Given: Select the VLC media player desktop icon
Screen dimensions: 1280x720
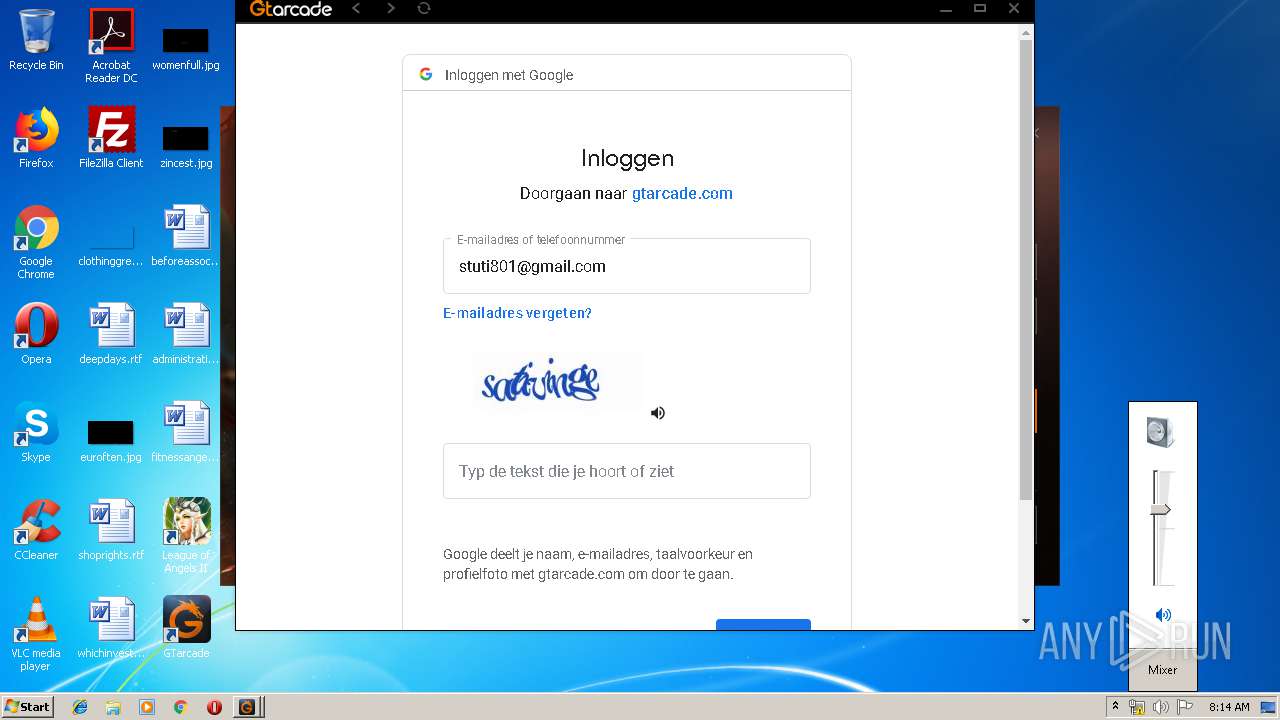Looking at the screenshot, I should coord(36,634).
